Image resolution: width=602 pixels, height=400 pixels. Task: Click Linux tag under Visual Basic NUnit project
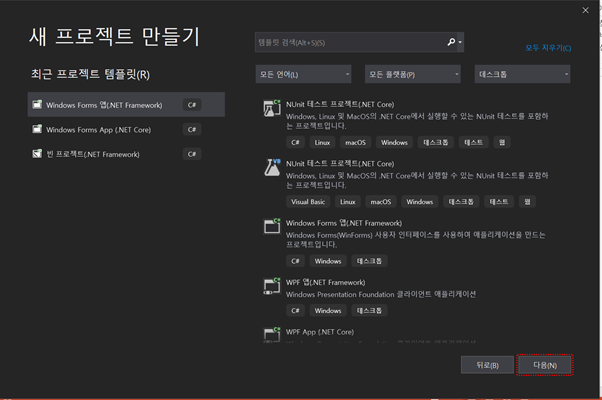tap(347, 202)
